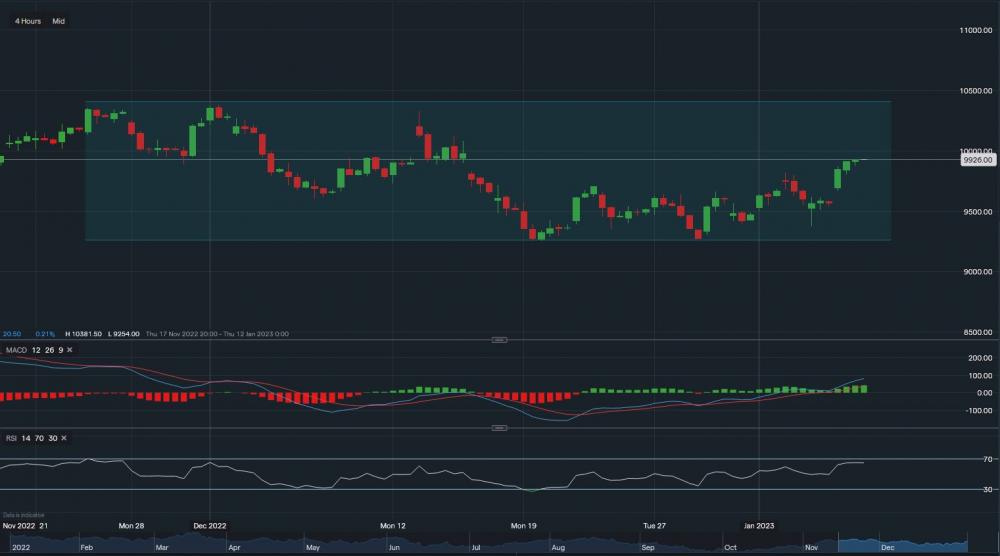Click the 9926.00 current price label
This screenshot has height=556, width=1000.
click(975, 159)
